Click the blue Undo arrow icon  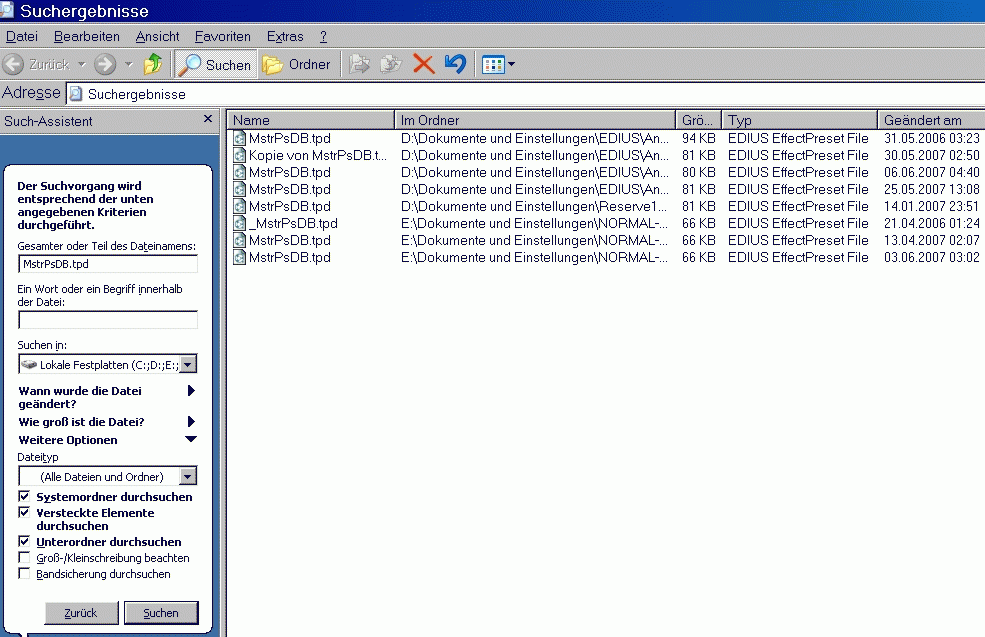(455, 64)
